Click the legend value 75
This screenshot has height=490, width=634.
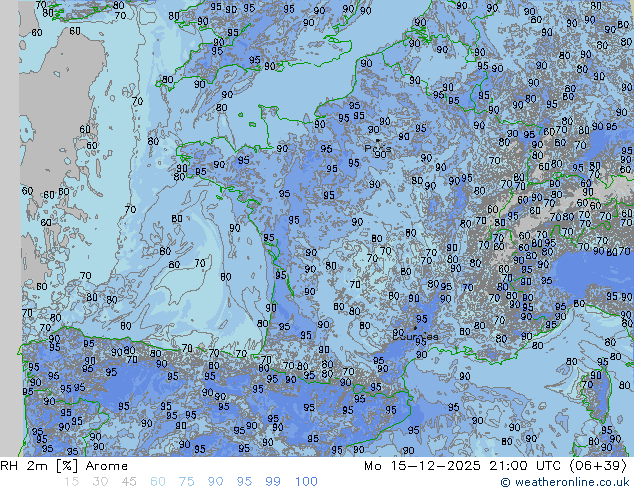coord(186,482)
